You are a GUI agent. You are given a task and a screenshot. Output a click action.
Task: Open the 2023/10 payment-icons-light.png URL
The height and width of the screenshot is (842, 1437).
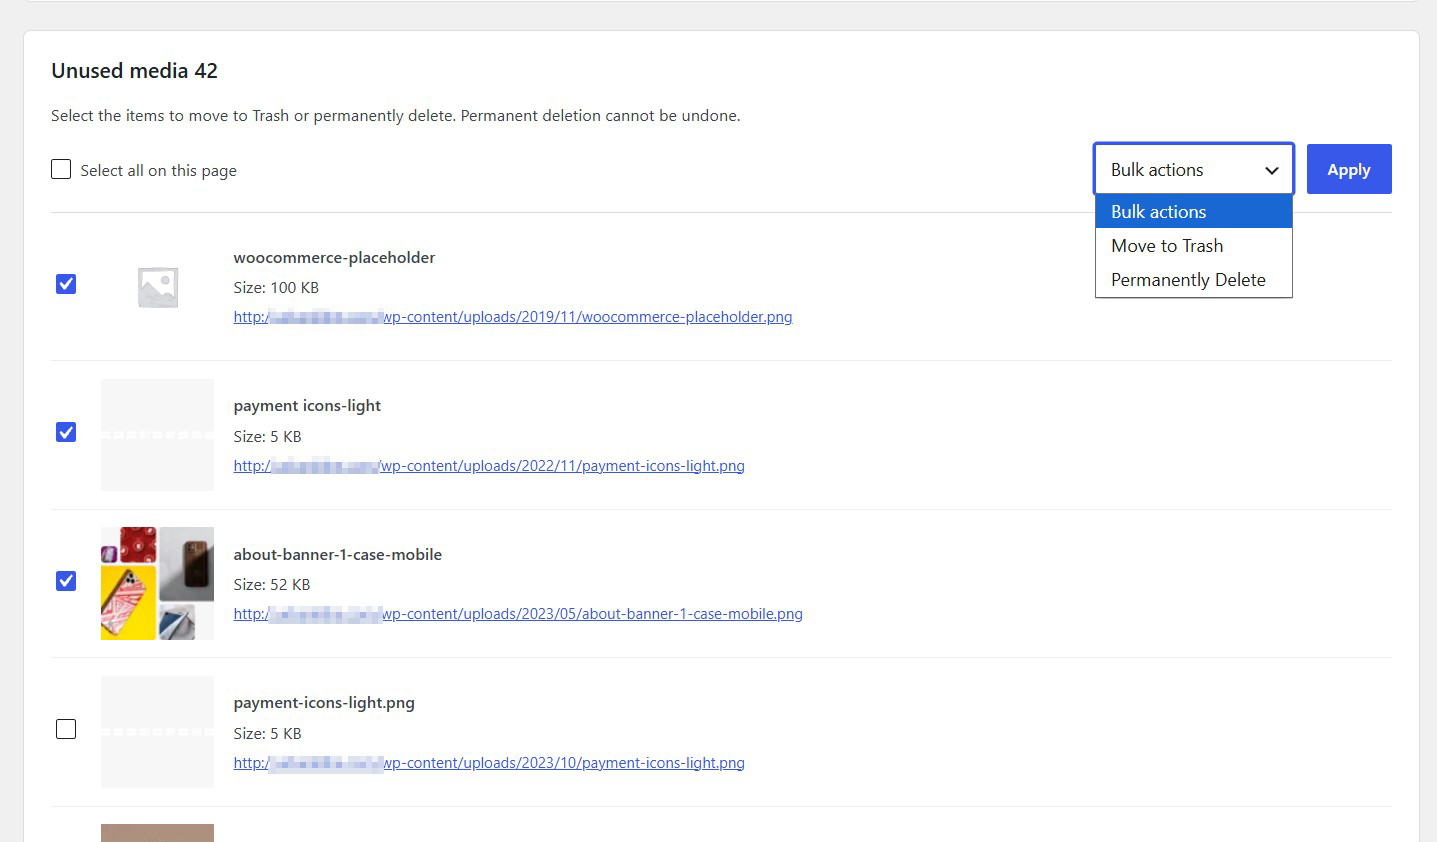point(489,763)
